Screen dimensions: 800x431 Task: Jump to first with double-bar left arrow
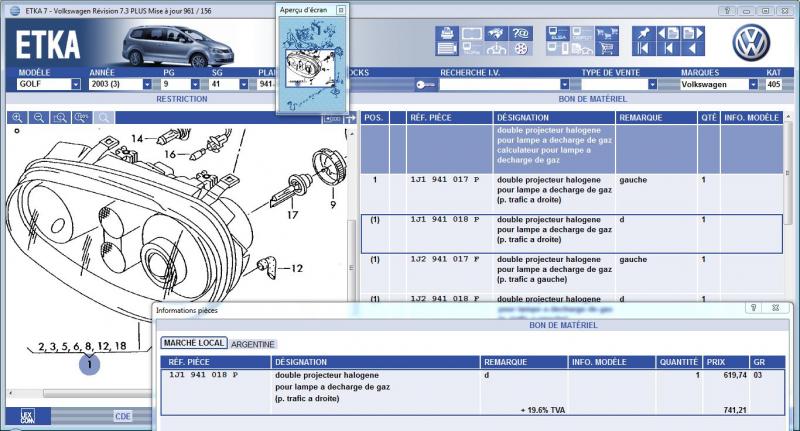(x=643, y=49)
